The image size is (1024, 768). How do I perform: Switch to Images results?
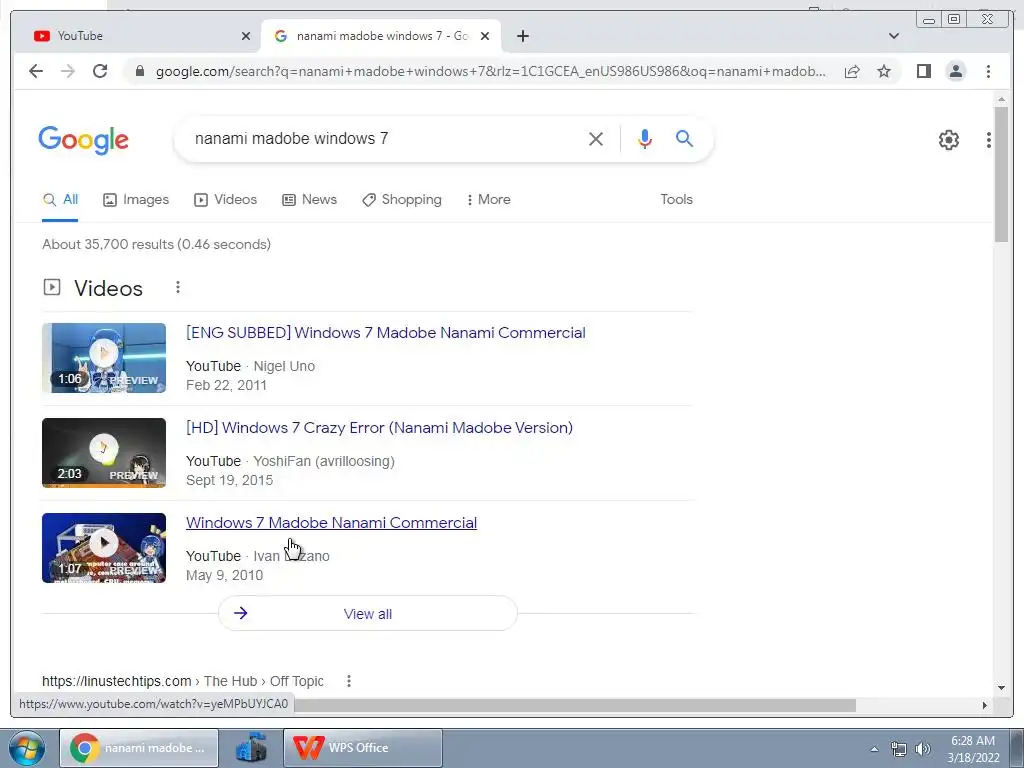pos(136,200)
